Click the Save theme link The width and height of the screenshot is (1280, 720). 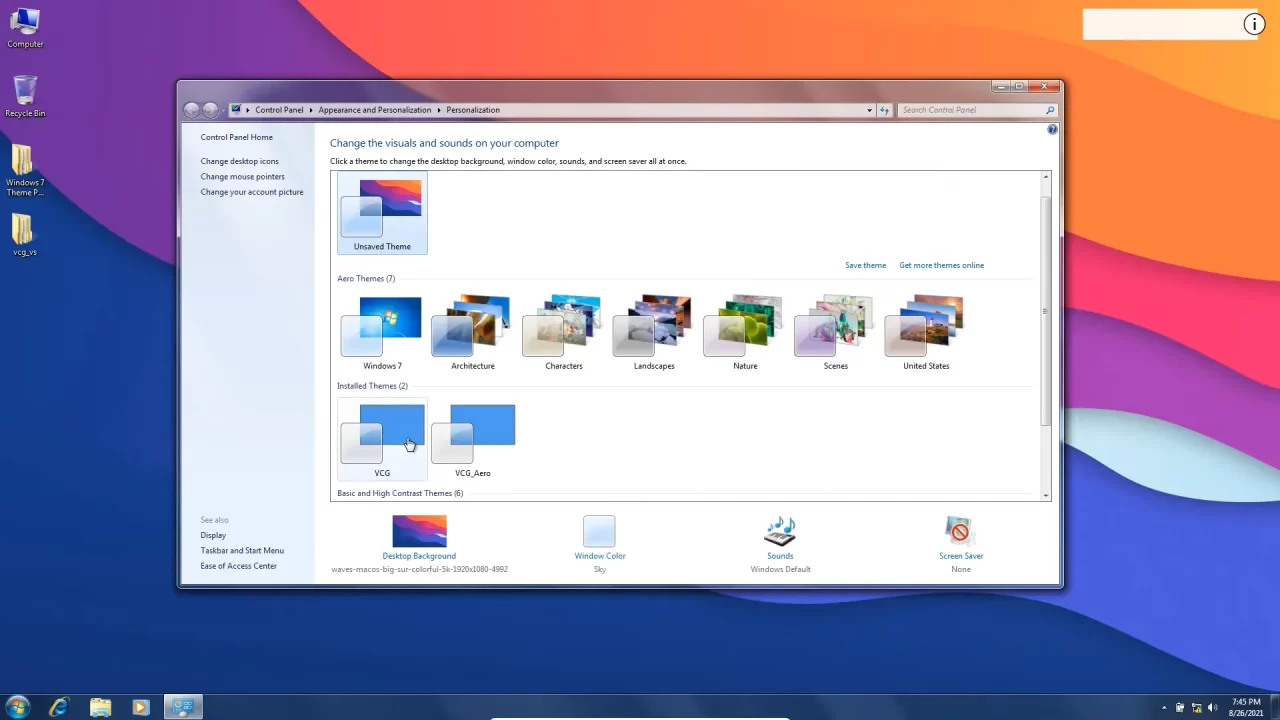[865, 265]
